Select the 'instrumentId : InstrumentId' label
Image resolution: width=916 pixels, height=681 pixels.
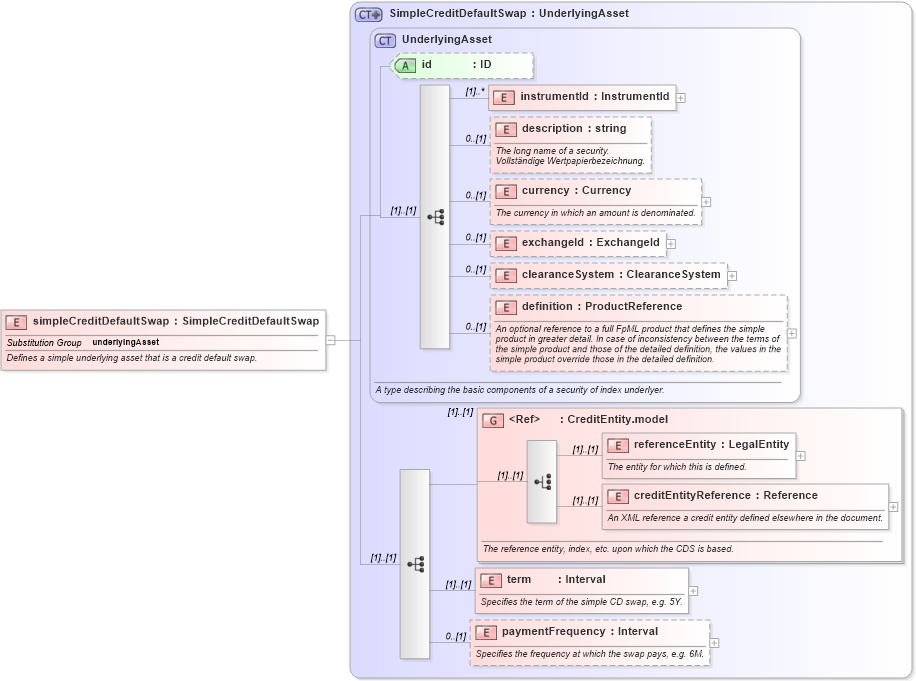pyautogui.click(x=595, y=96)
